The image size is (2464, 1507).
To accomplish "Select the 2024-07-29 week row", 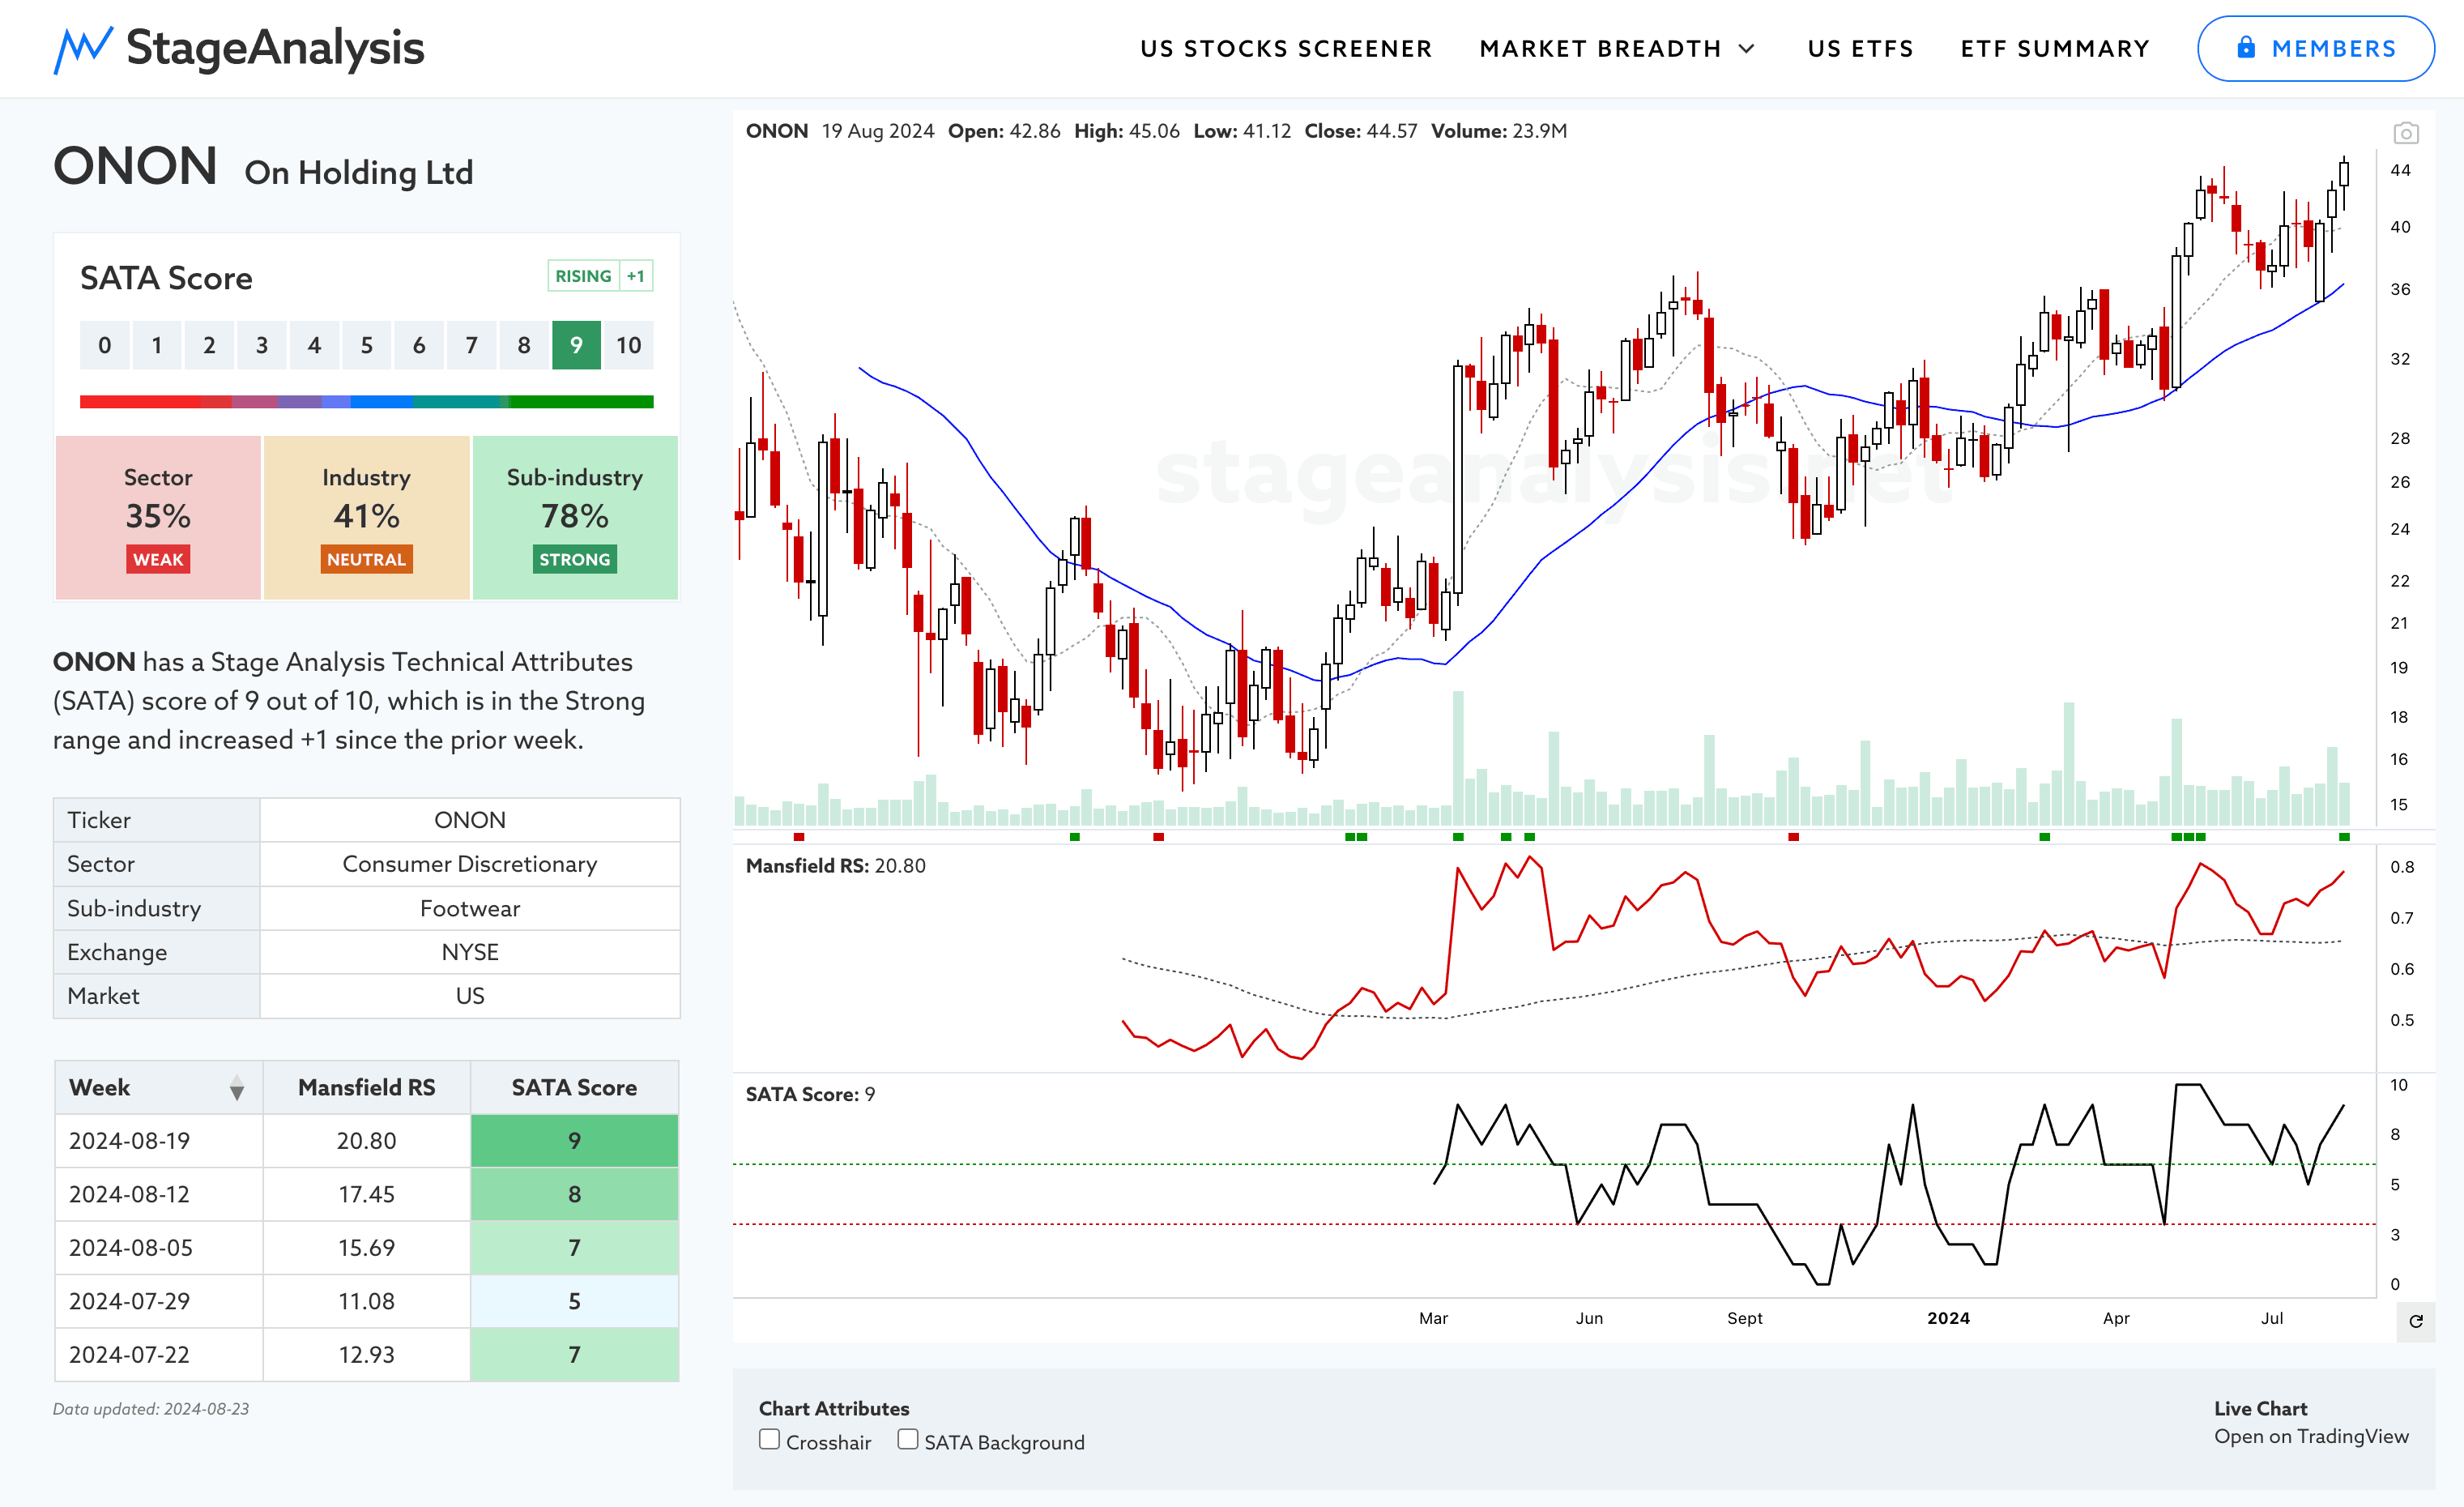I will (366, 1301).
